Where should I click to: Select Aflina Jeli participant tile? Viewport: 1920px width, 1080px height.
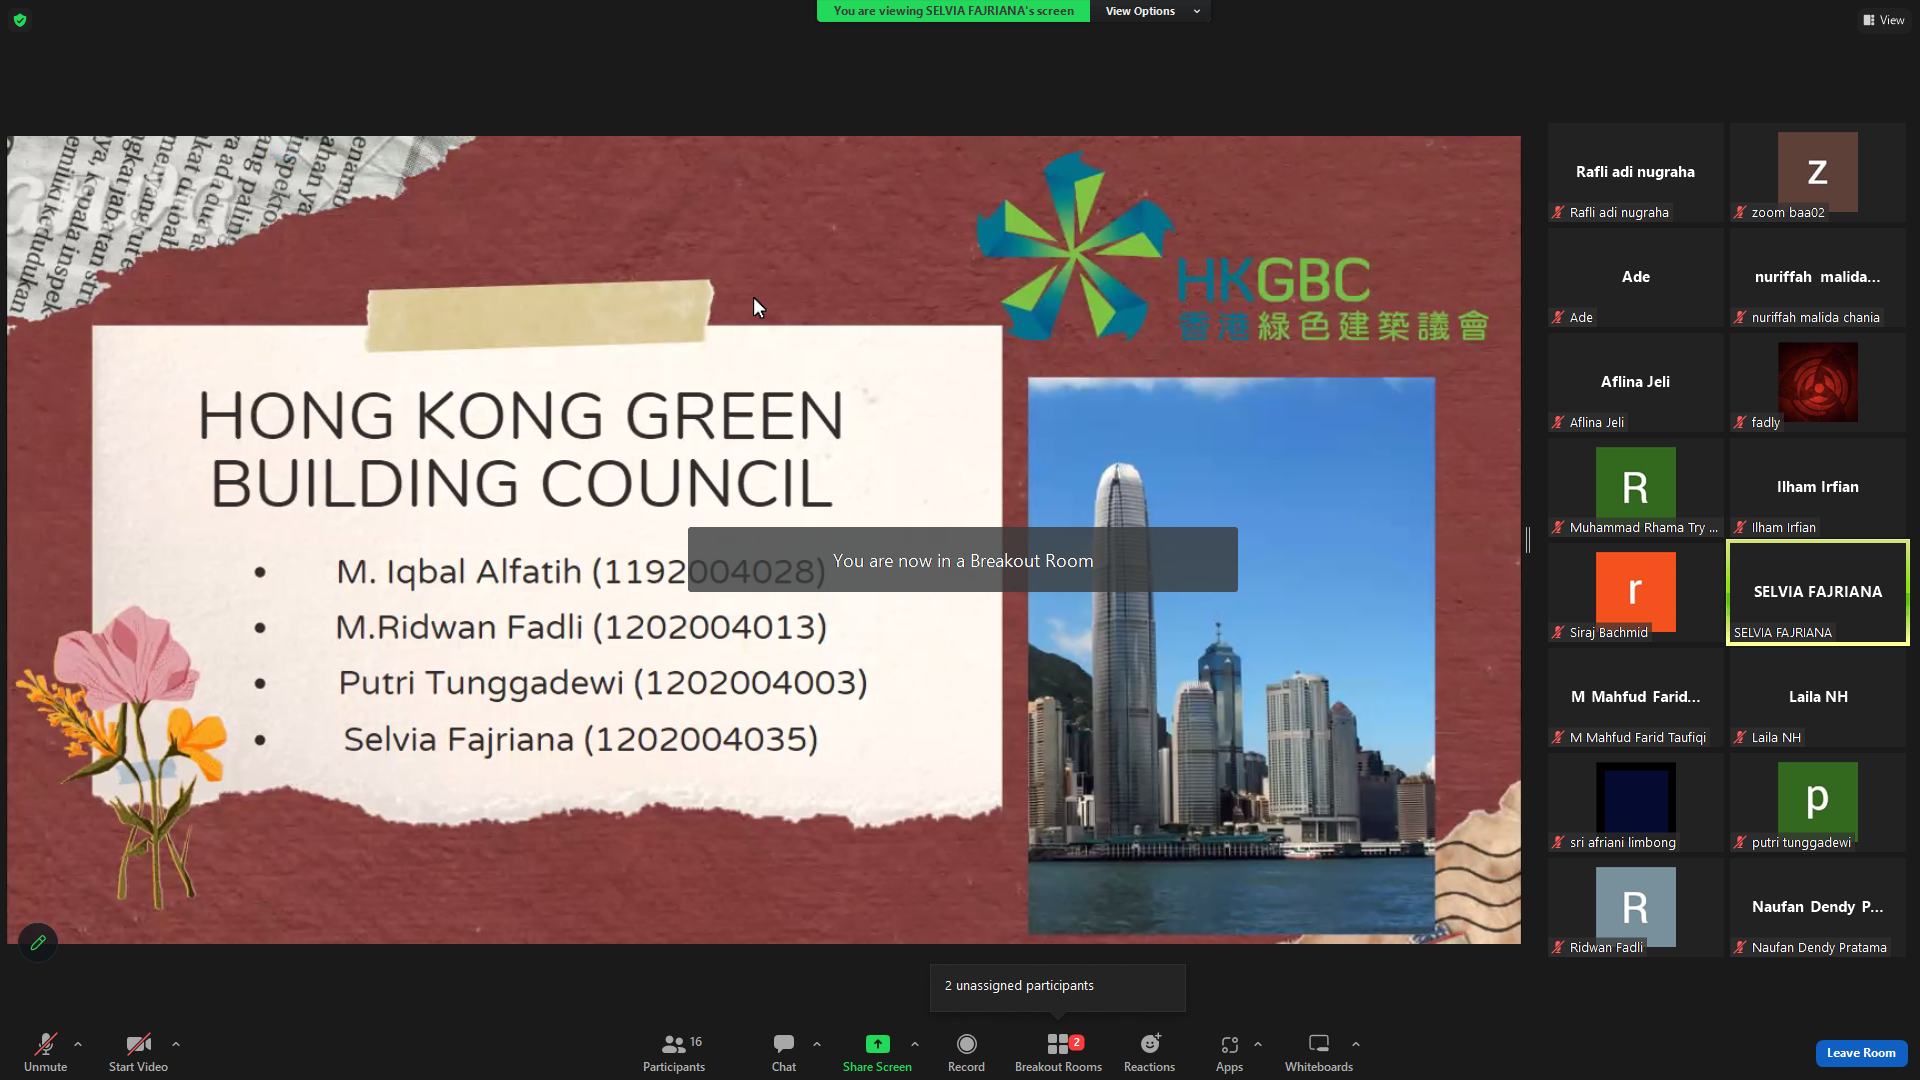point(1635,382)
